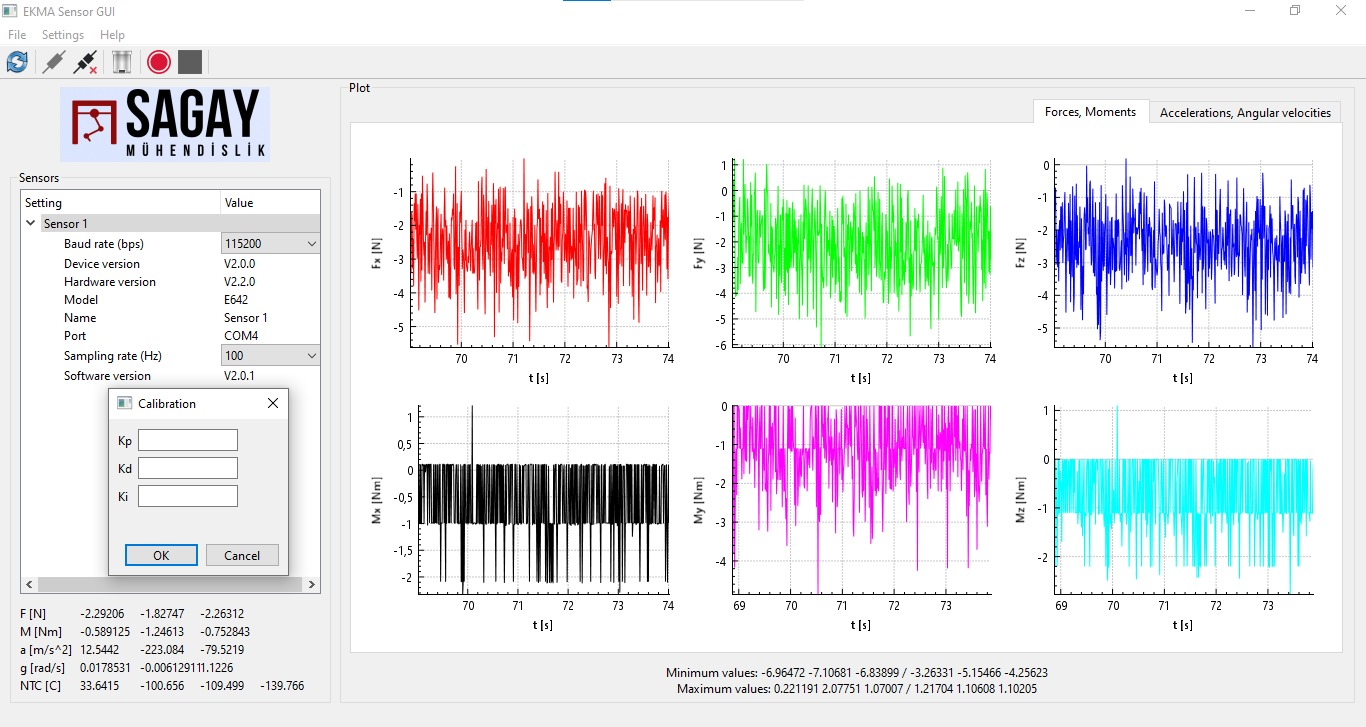
Task: Start recording with the red record button
Action: pyautogui.click(x=158, y=62)
